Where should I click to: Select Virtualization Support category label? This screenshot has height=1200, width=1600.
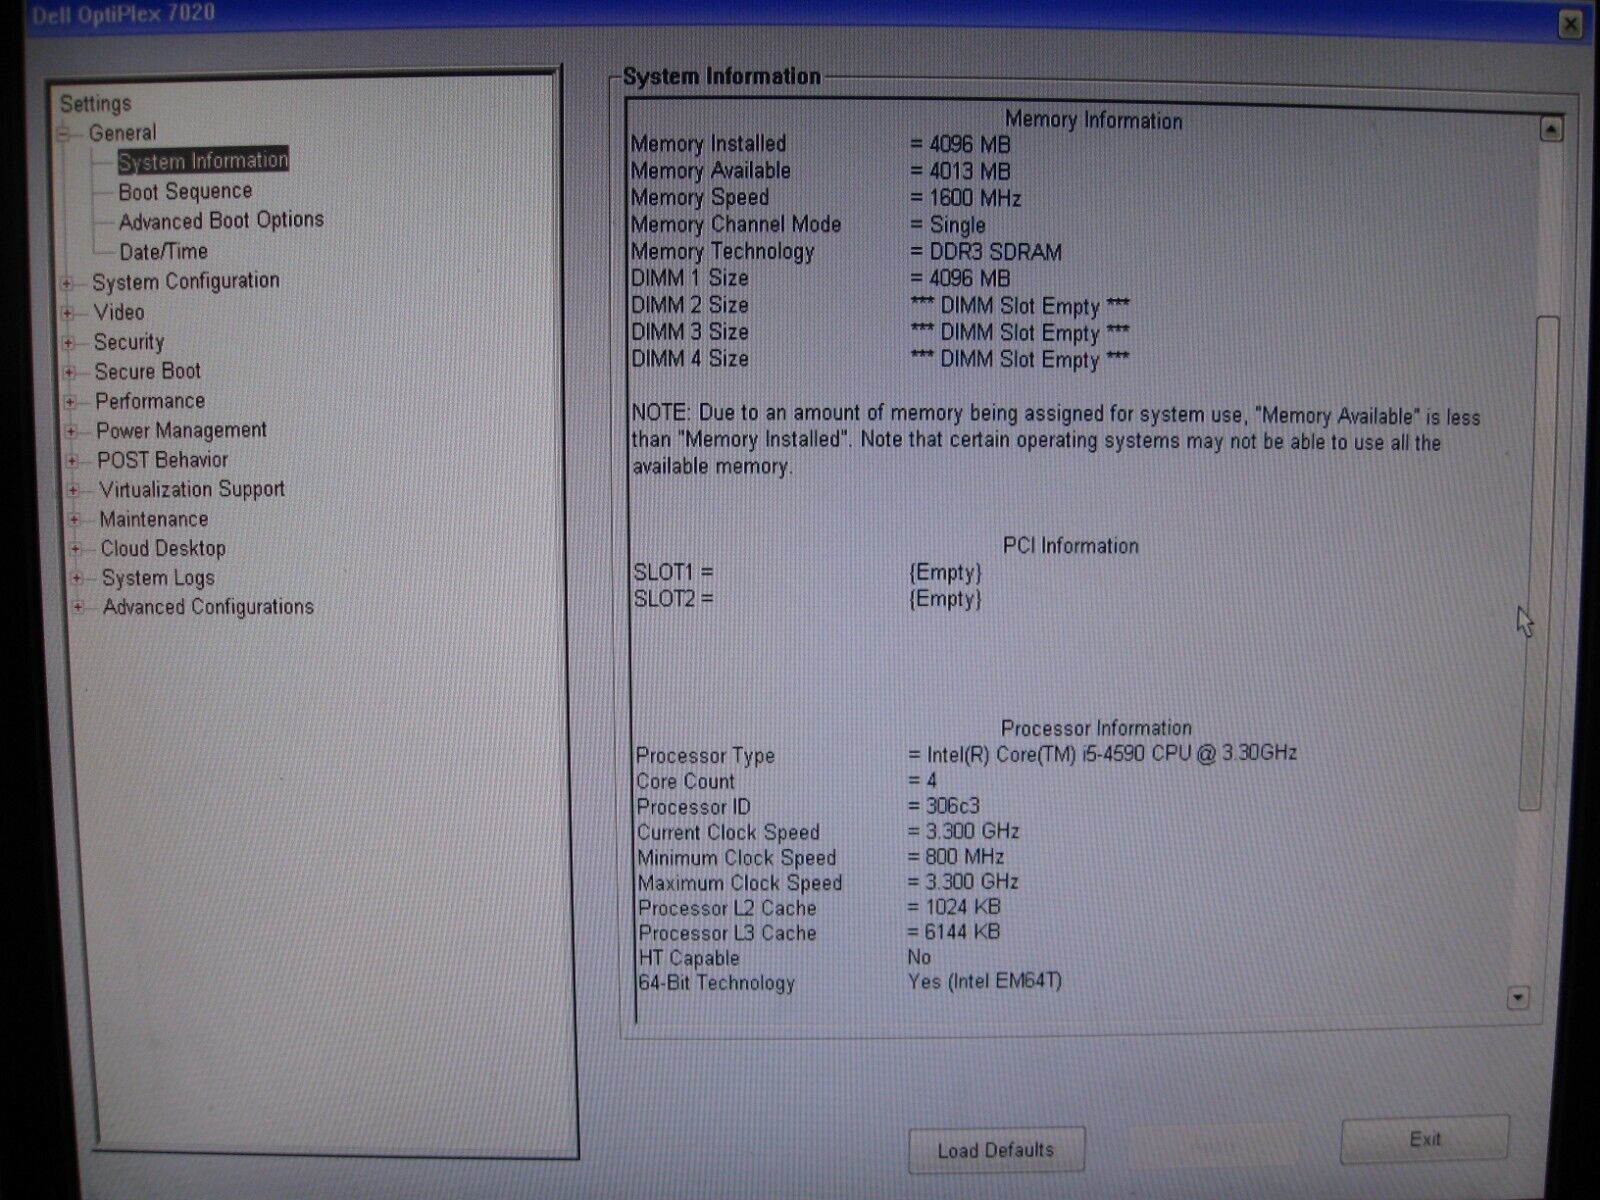click(192, 489)
